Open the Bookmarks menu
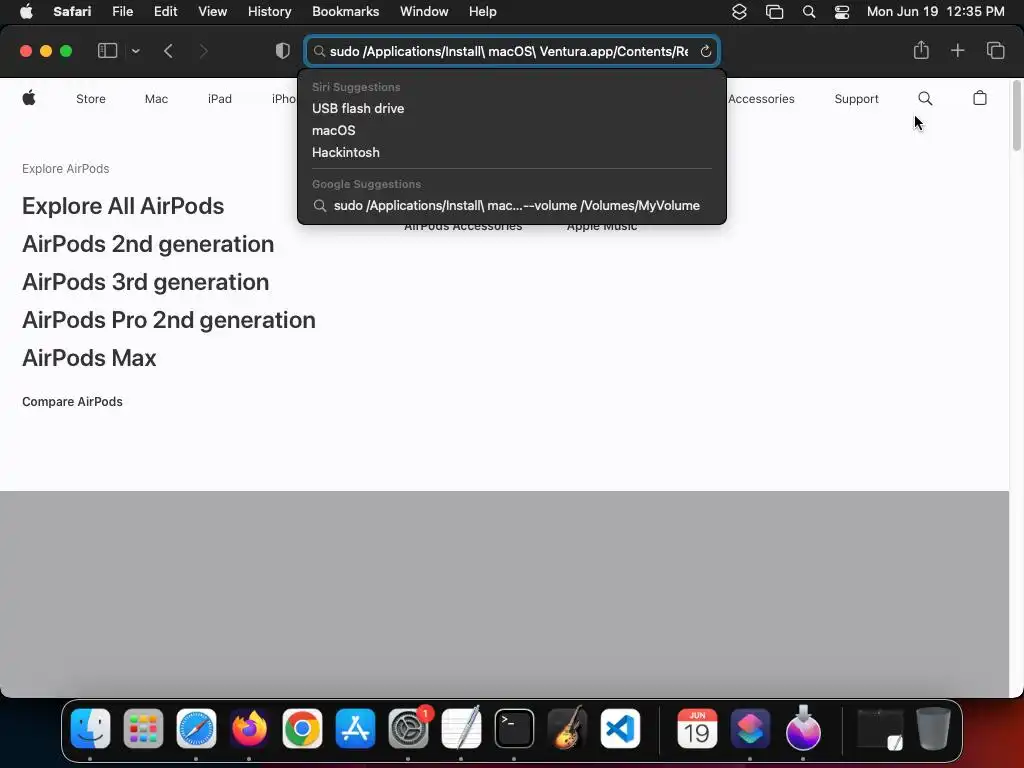This screenshot has height=768, width=1024. point(345,12)
